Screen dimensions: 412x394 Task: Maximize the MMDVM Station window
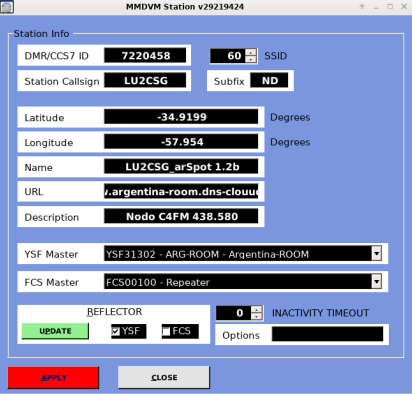[x=390, y=6]
